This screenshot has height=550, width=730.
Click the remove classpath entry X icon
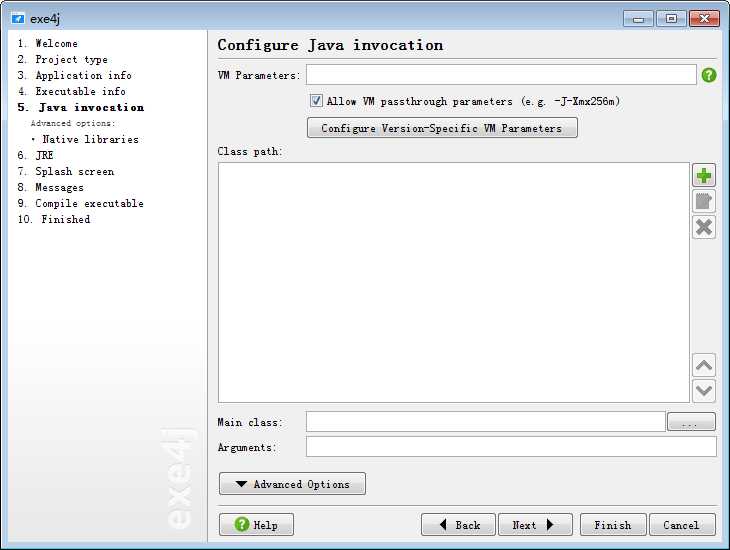pos(703,227)
